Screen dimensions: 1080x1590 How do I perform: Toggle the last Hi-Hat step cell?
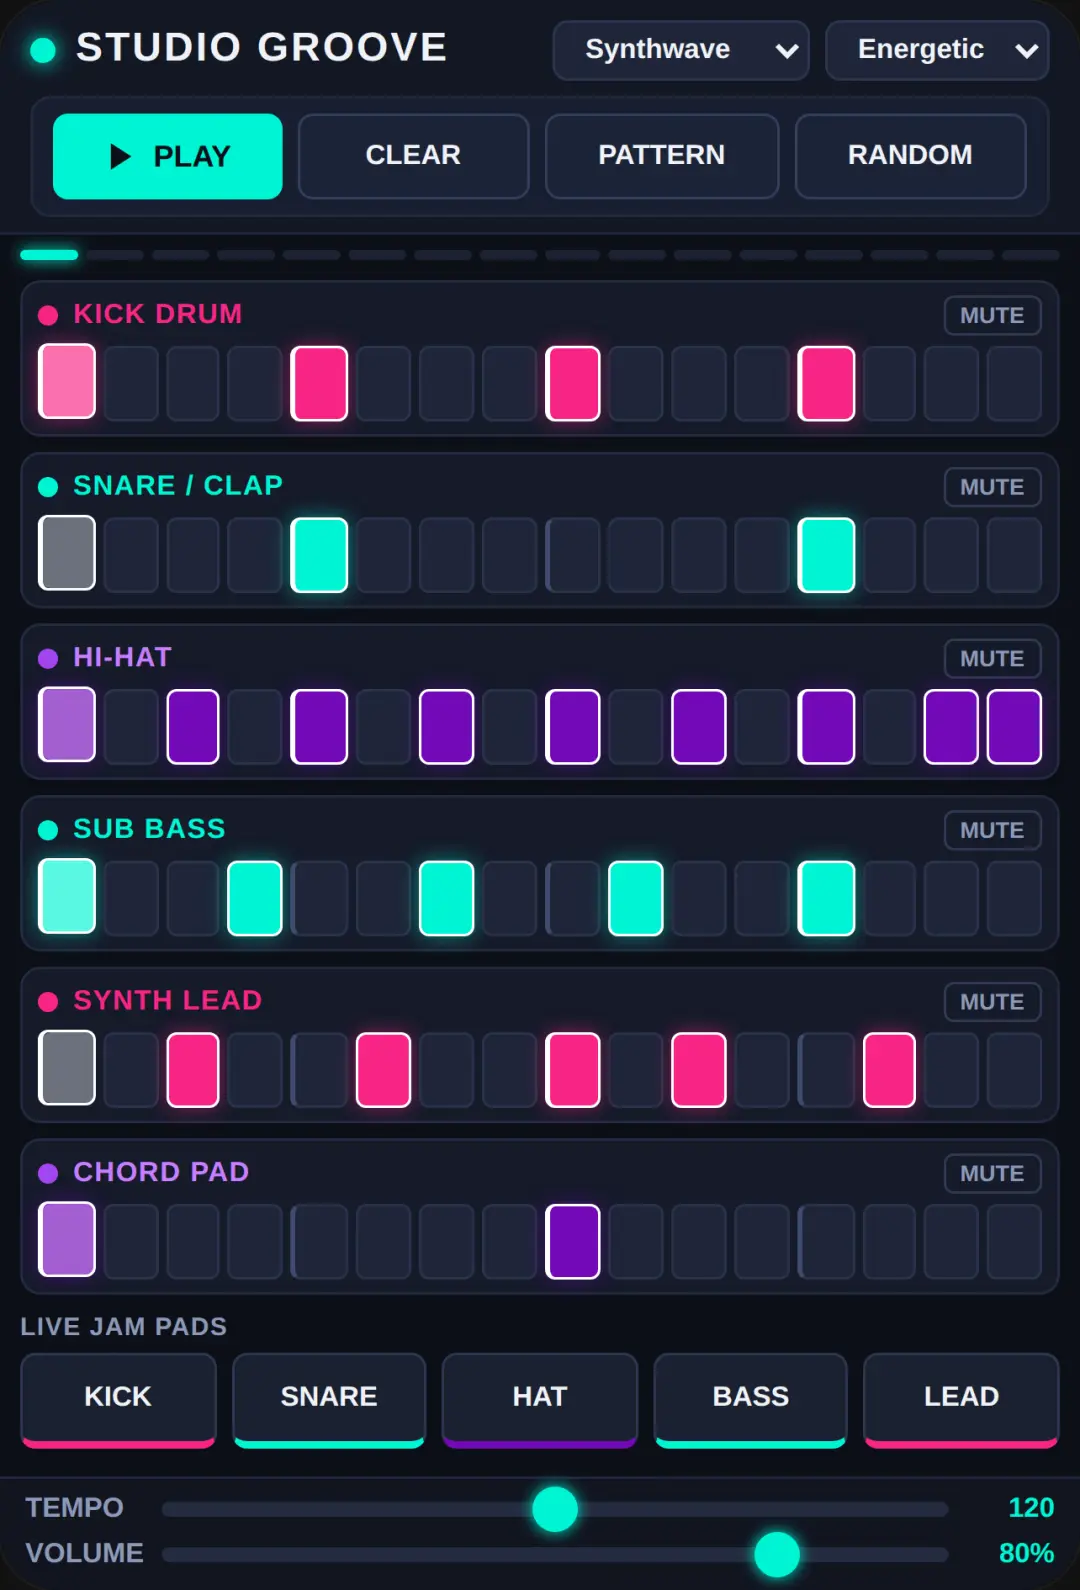click(x=1014, y=727)
